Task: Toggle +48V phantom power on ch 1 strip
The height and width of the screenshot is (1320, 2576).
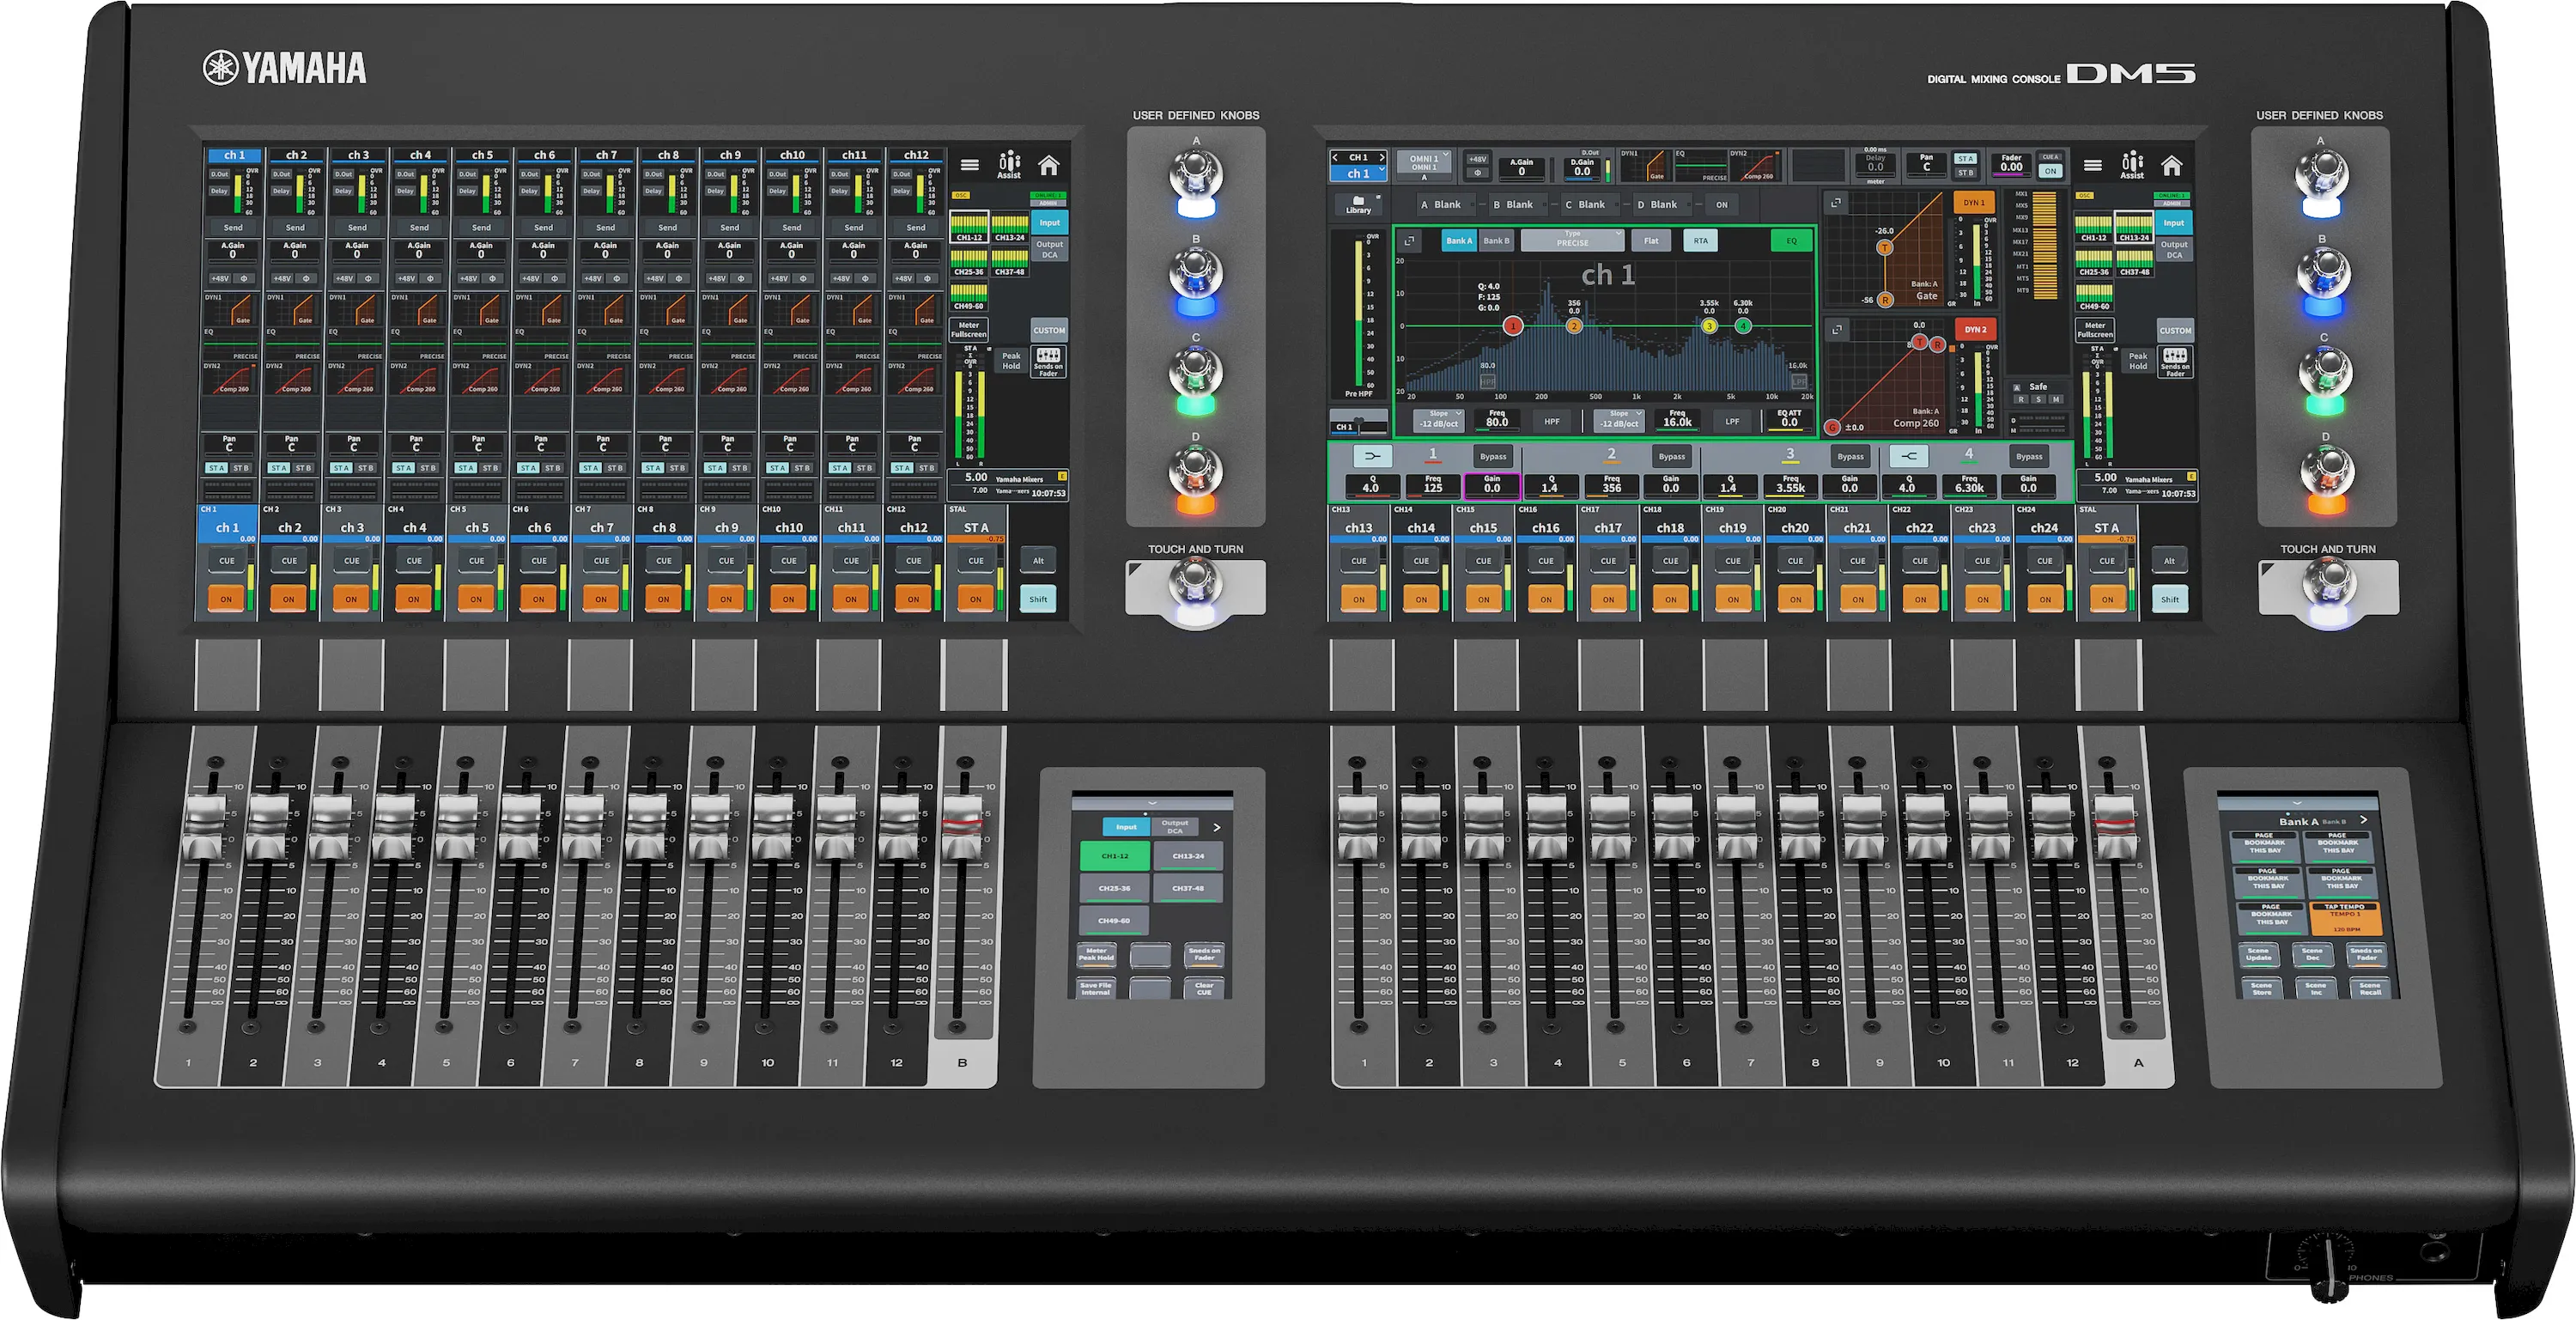Action: point(219,279)
